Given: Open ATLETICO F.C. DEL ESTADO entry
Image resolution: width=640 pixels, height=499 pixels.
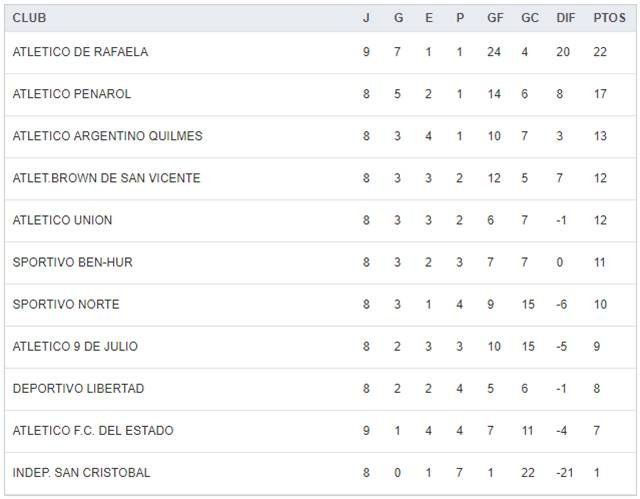Looking at the screenshot, I should (93, 430).
